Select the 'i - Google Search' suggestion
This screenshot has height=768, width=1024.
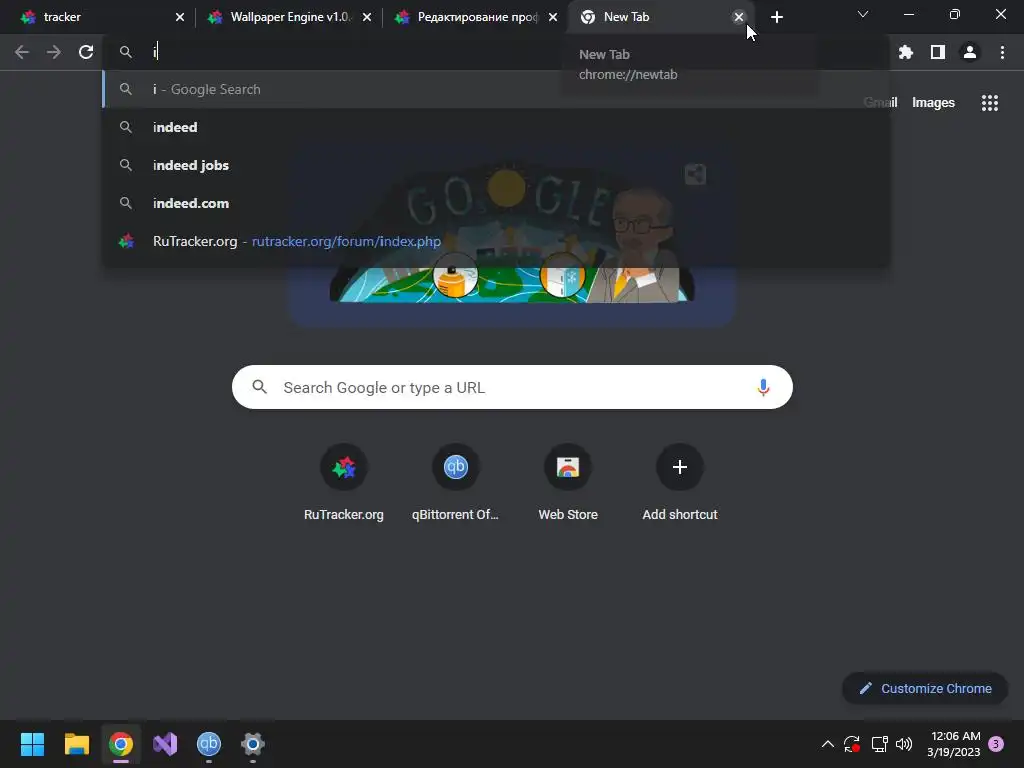click(x=496, y=89)
